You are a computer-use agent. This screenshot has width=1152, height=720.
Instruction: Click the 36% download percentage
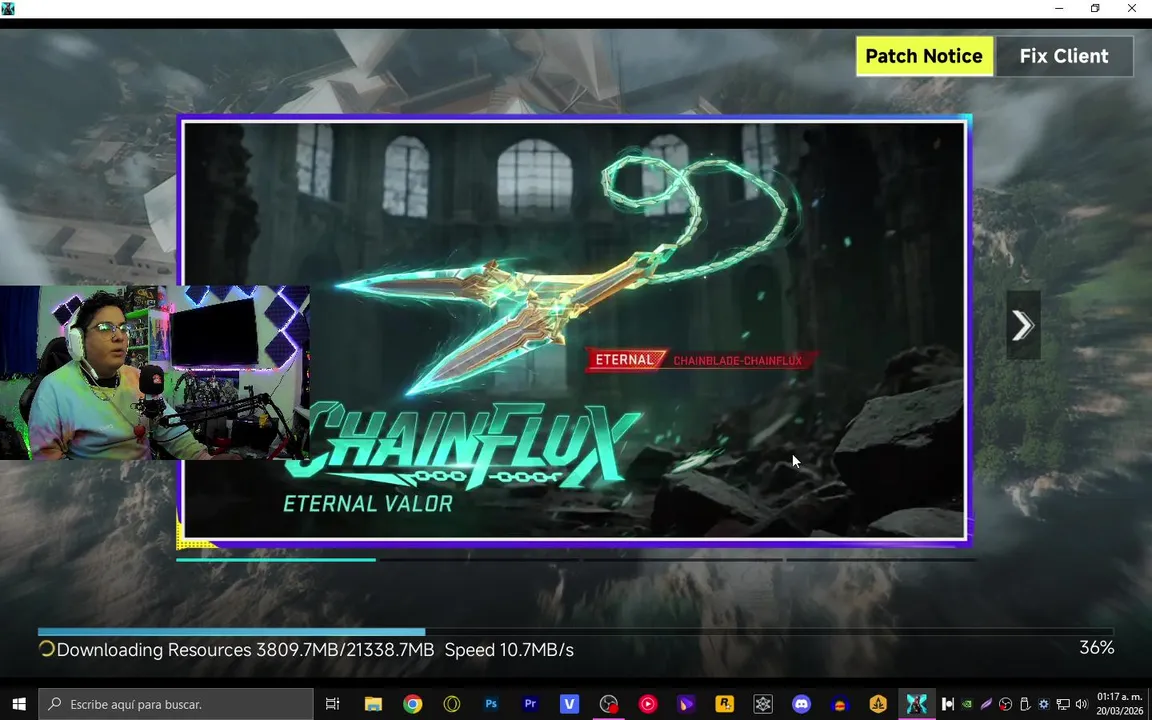[x=1096, y=647]
